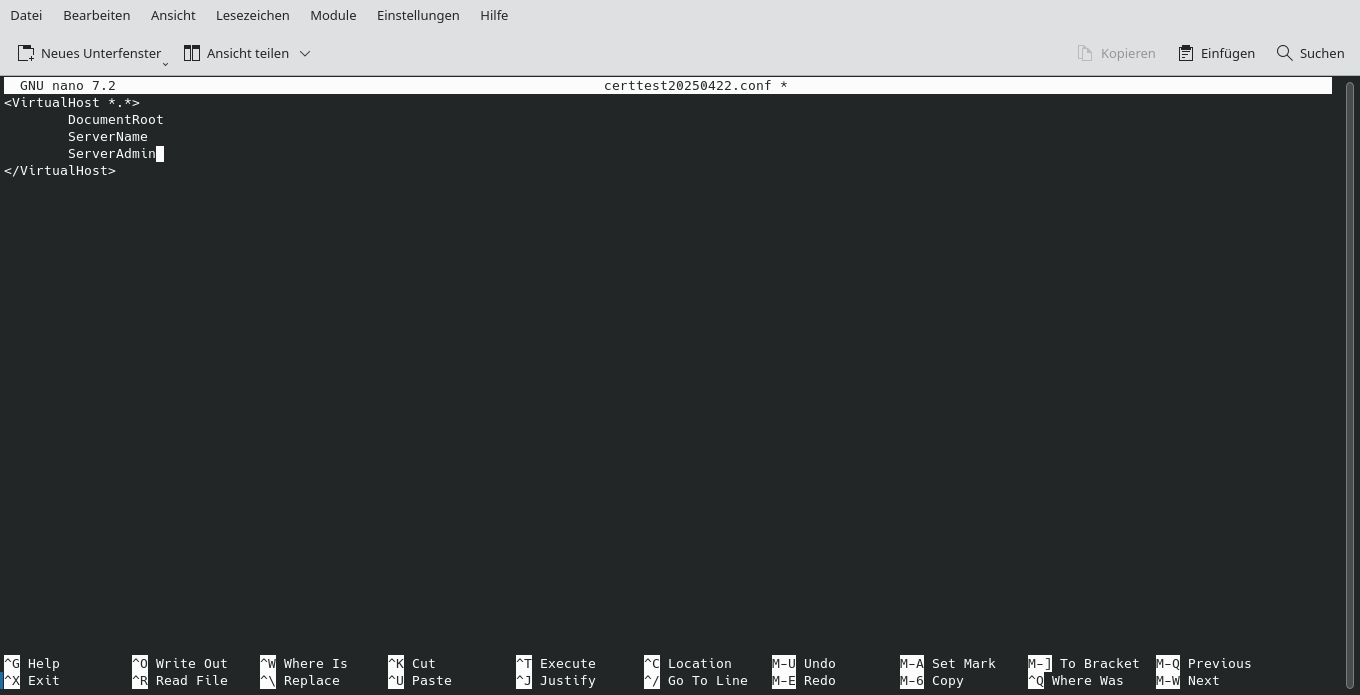This screenshot has width=1360, height=695.
Task: Open the Bearbeiten menu
Action: [x=96, y=15]
